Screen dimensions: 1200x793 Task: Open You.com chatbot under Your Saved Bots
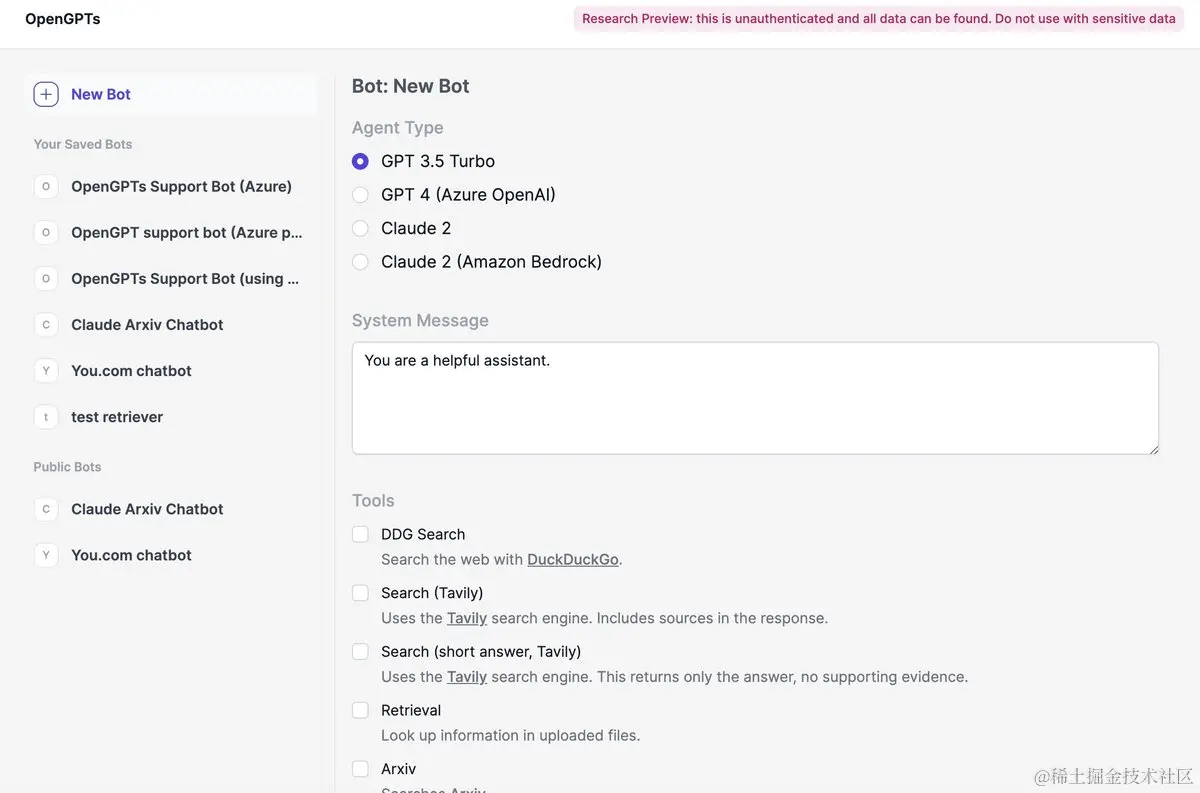pos(171,370)
